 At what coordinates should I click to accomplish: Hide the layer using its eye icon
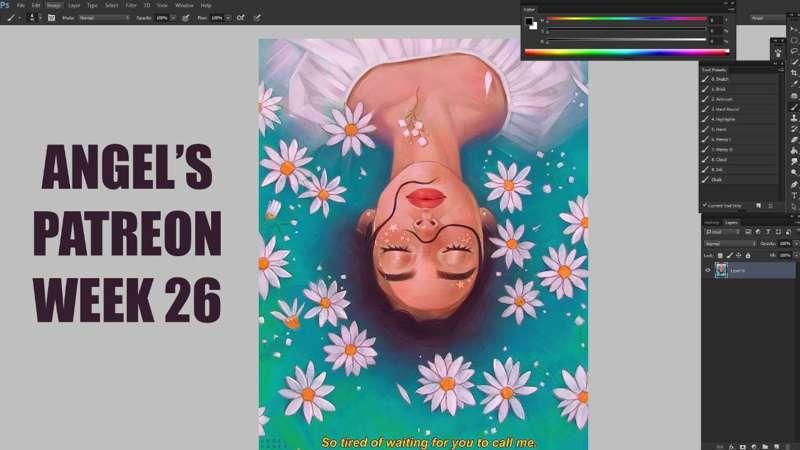[x=708, y=270]
